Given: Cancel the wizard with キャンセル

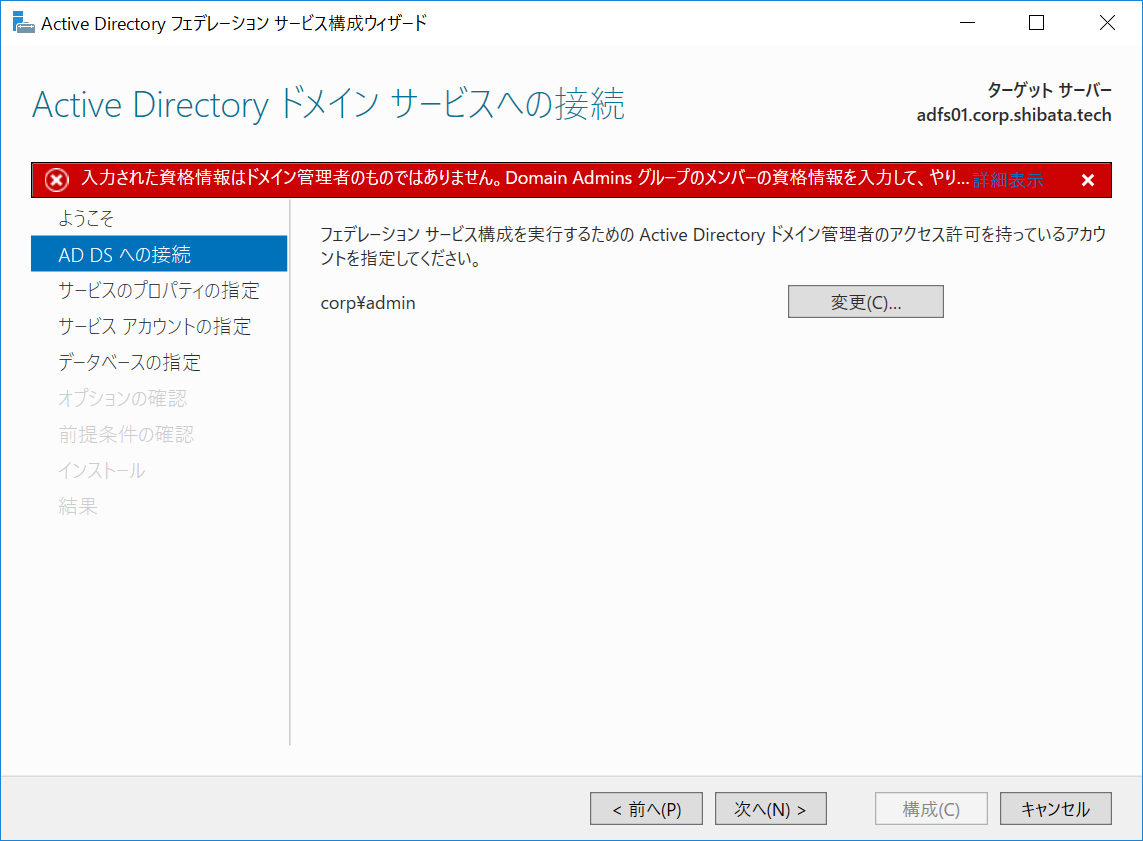Looking at the screenshot, I should coord(1055,808).
